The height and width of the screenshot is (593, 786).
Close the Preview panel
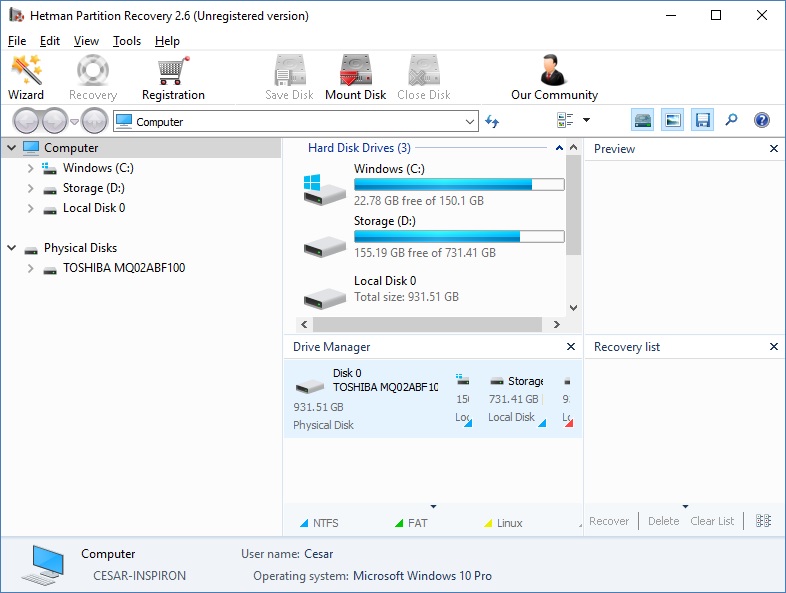click(x=773, y=149)
